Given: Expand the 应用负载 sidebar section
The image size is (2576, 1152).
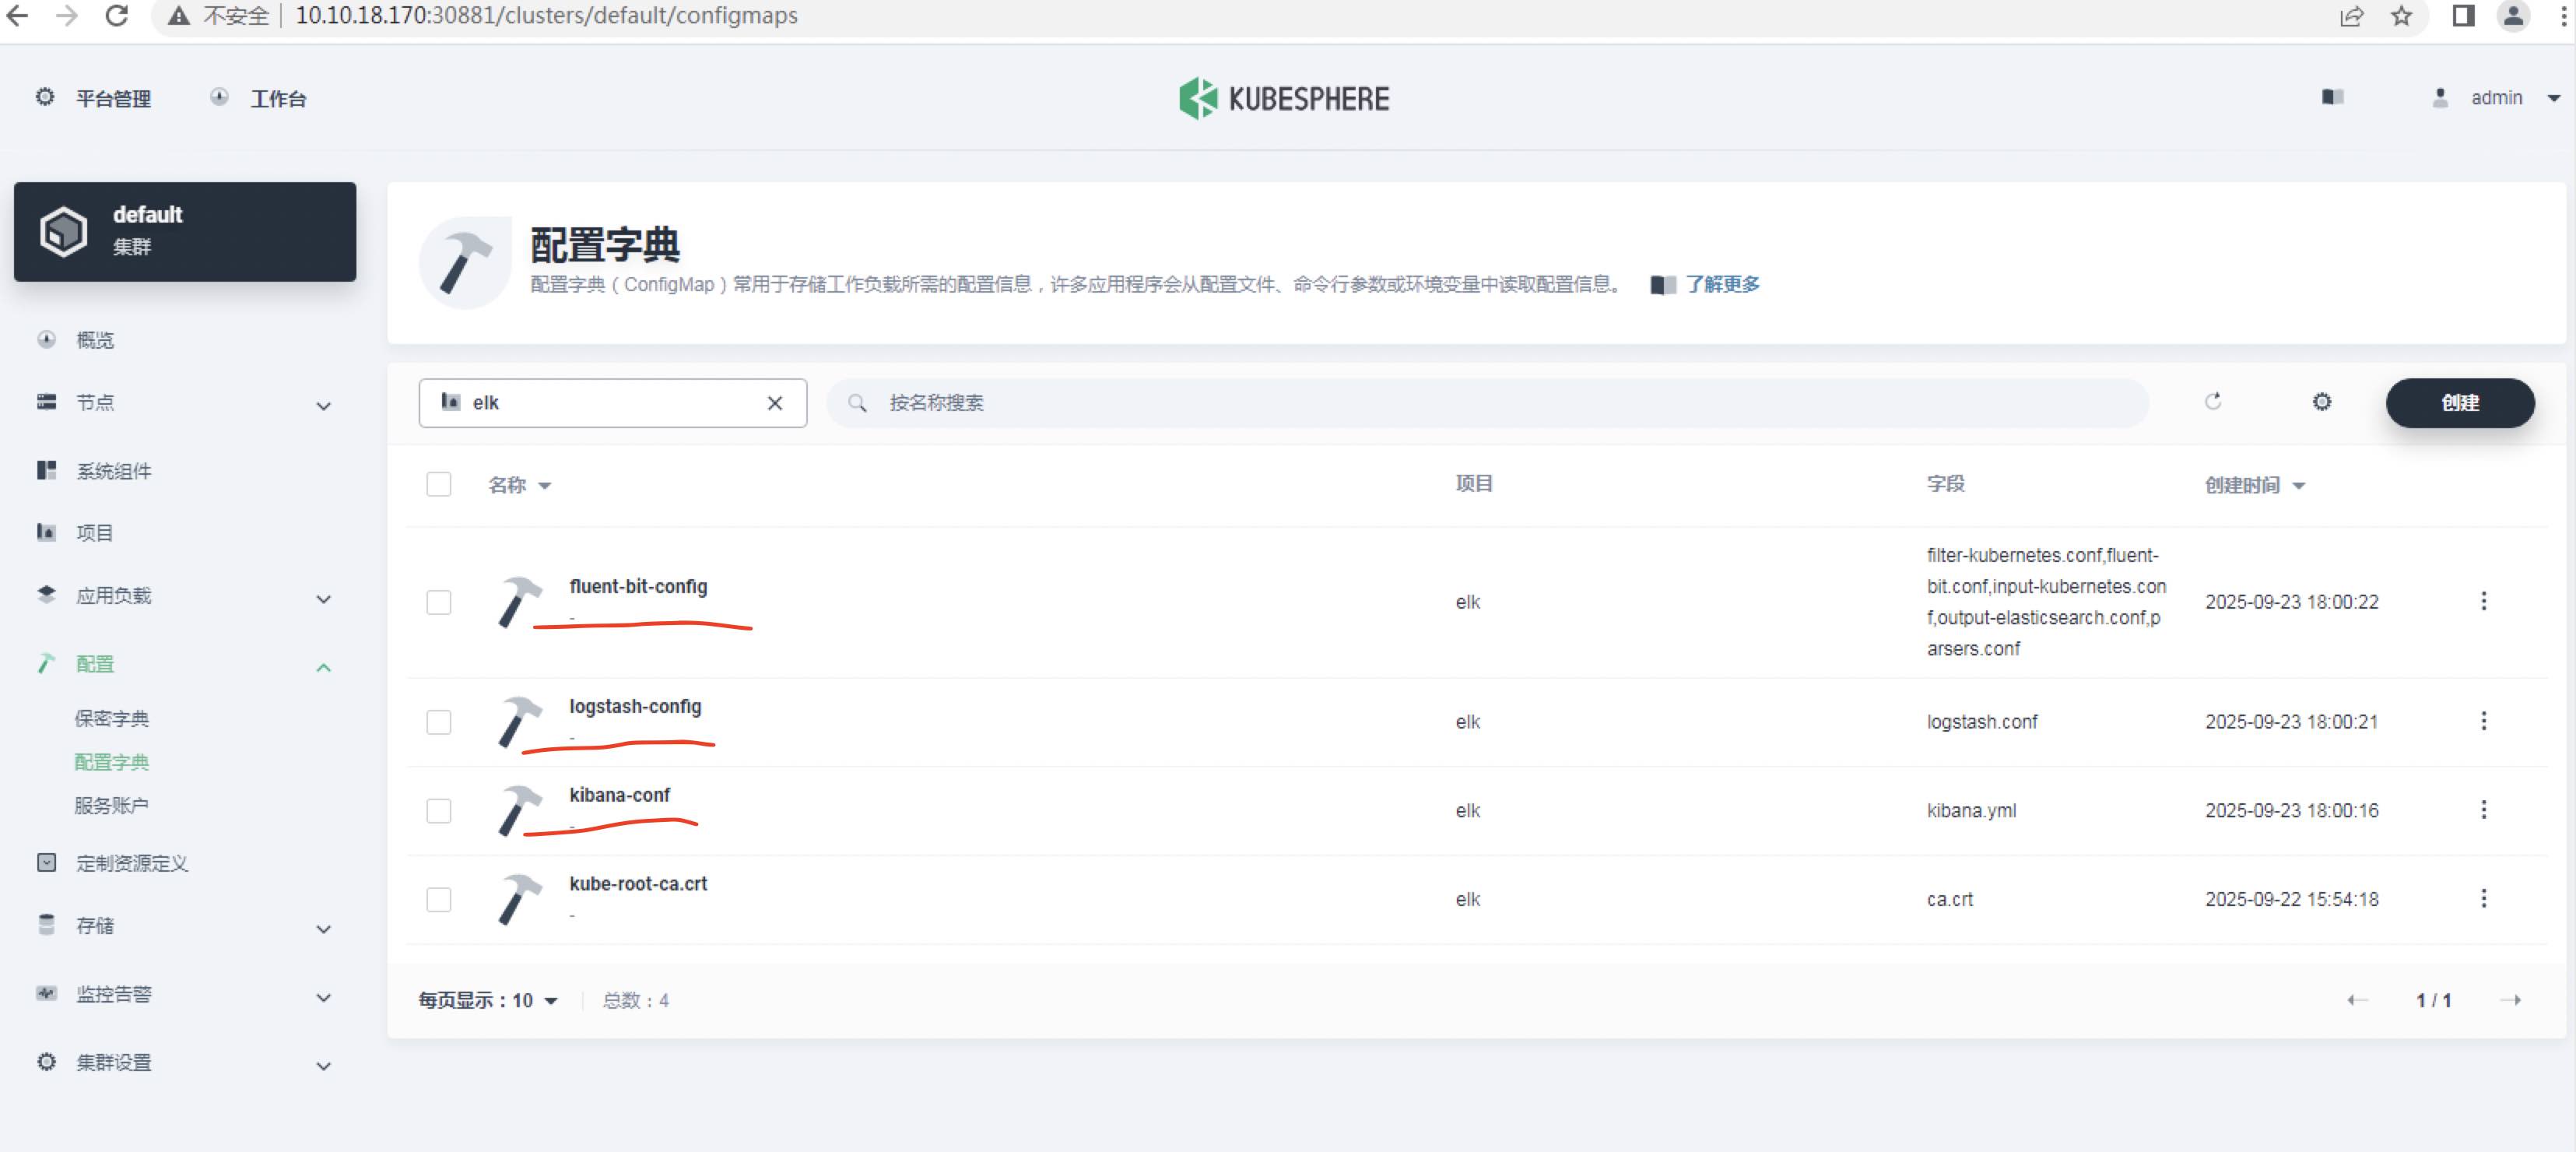Looking at the screenshot, I should click(x=114, y=595).
